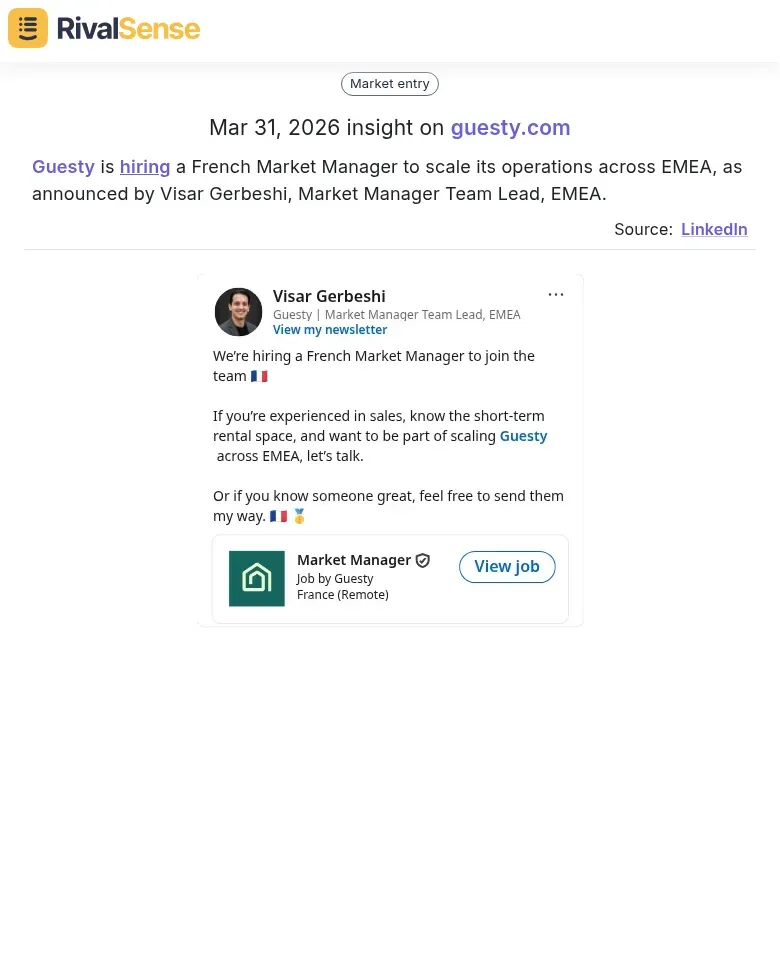
Task: Click the Market Manager job title
Action: coord(354,560)
